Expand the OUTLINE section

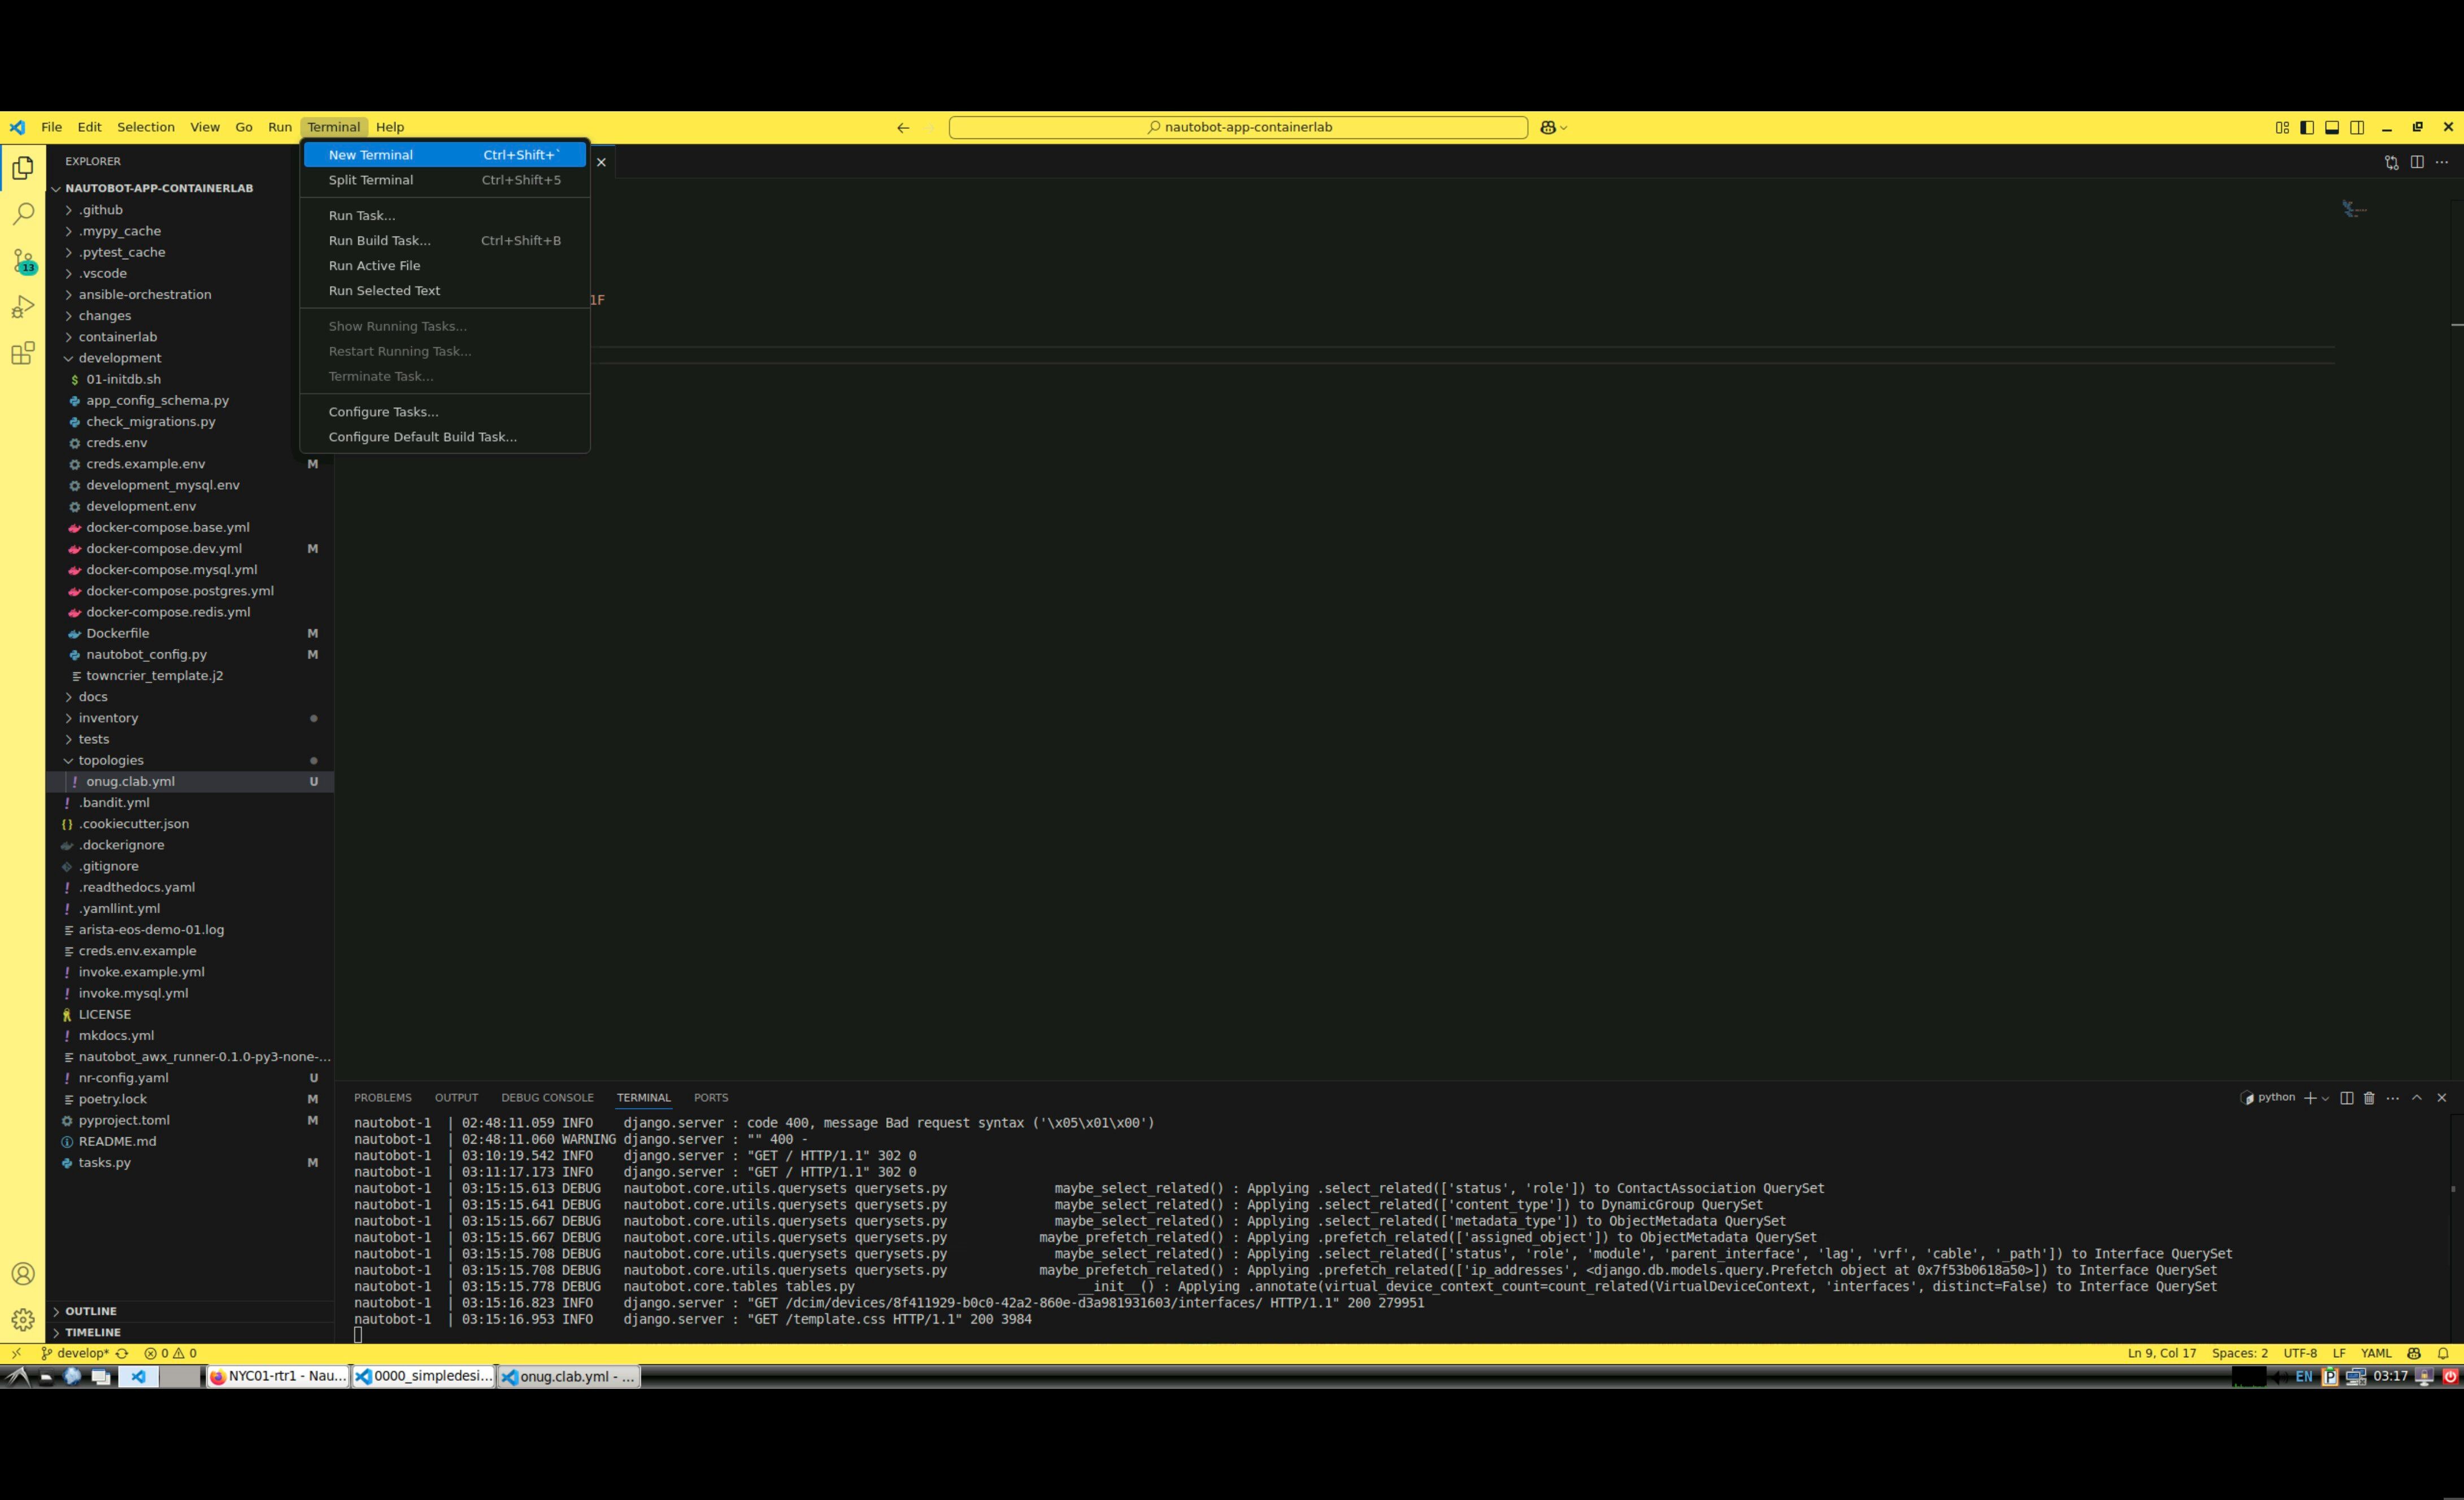[91, 1311]
